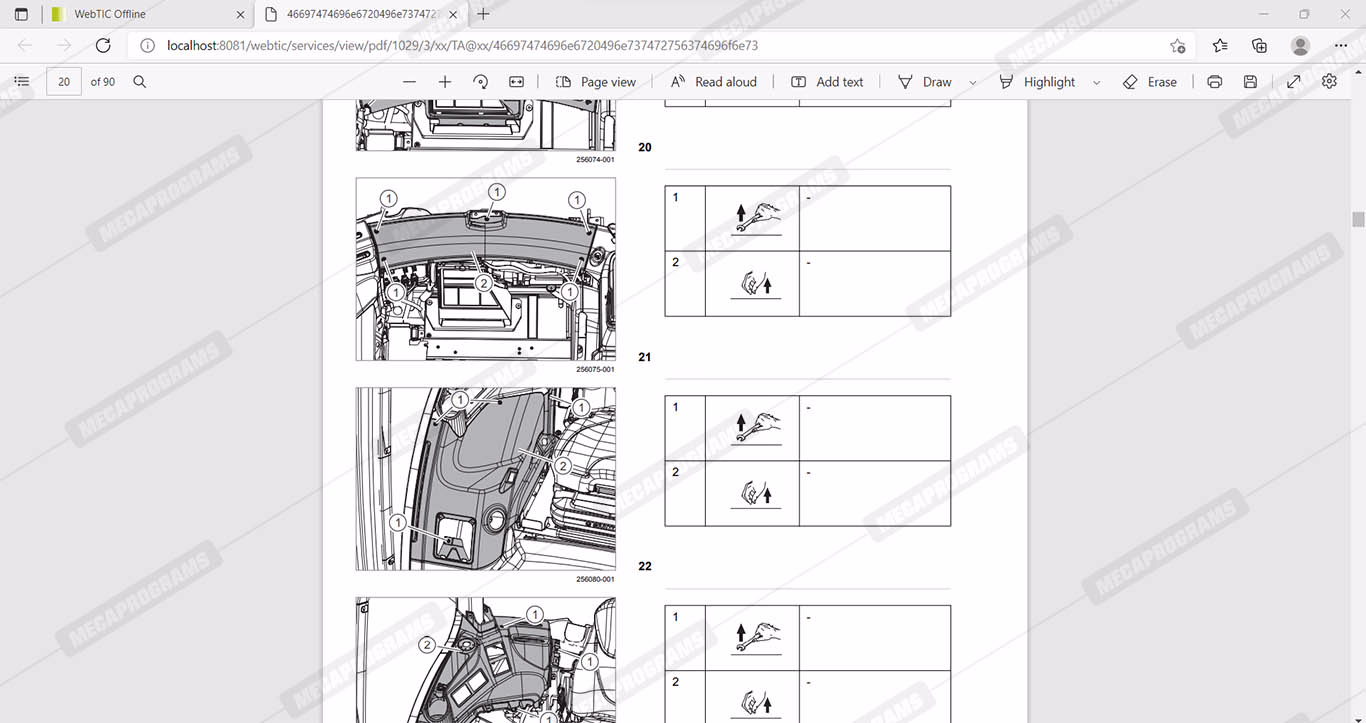
Task: Rotate the PDF page
Action: click(480, 82)
